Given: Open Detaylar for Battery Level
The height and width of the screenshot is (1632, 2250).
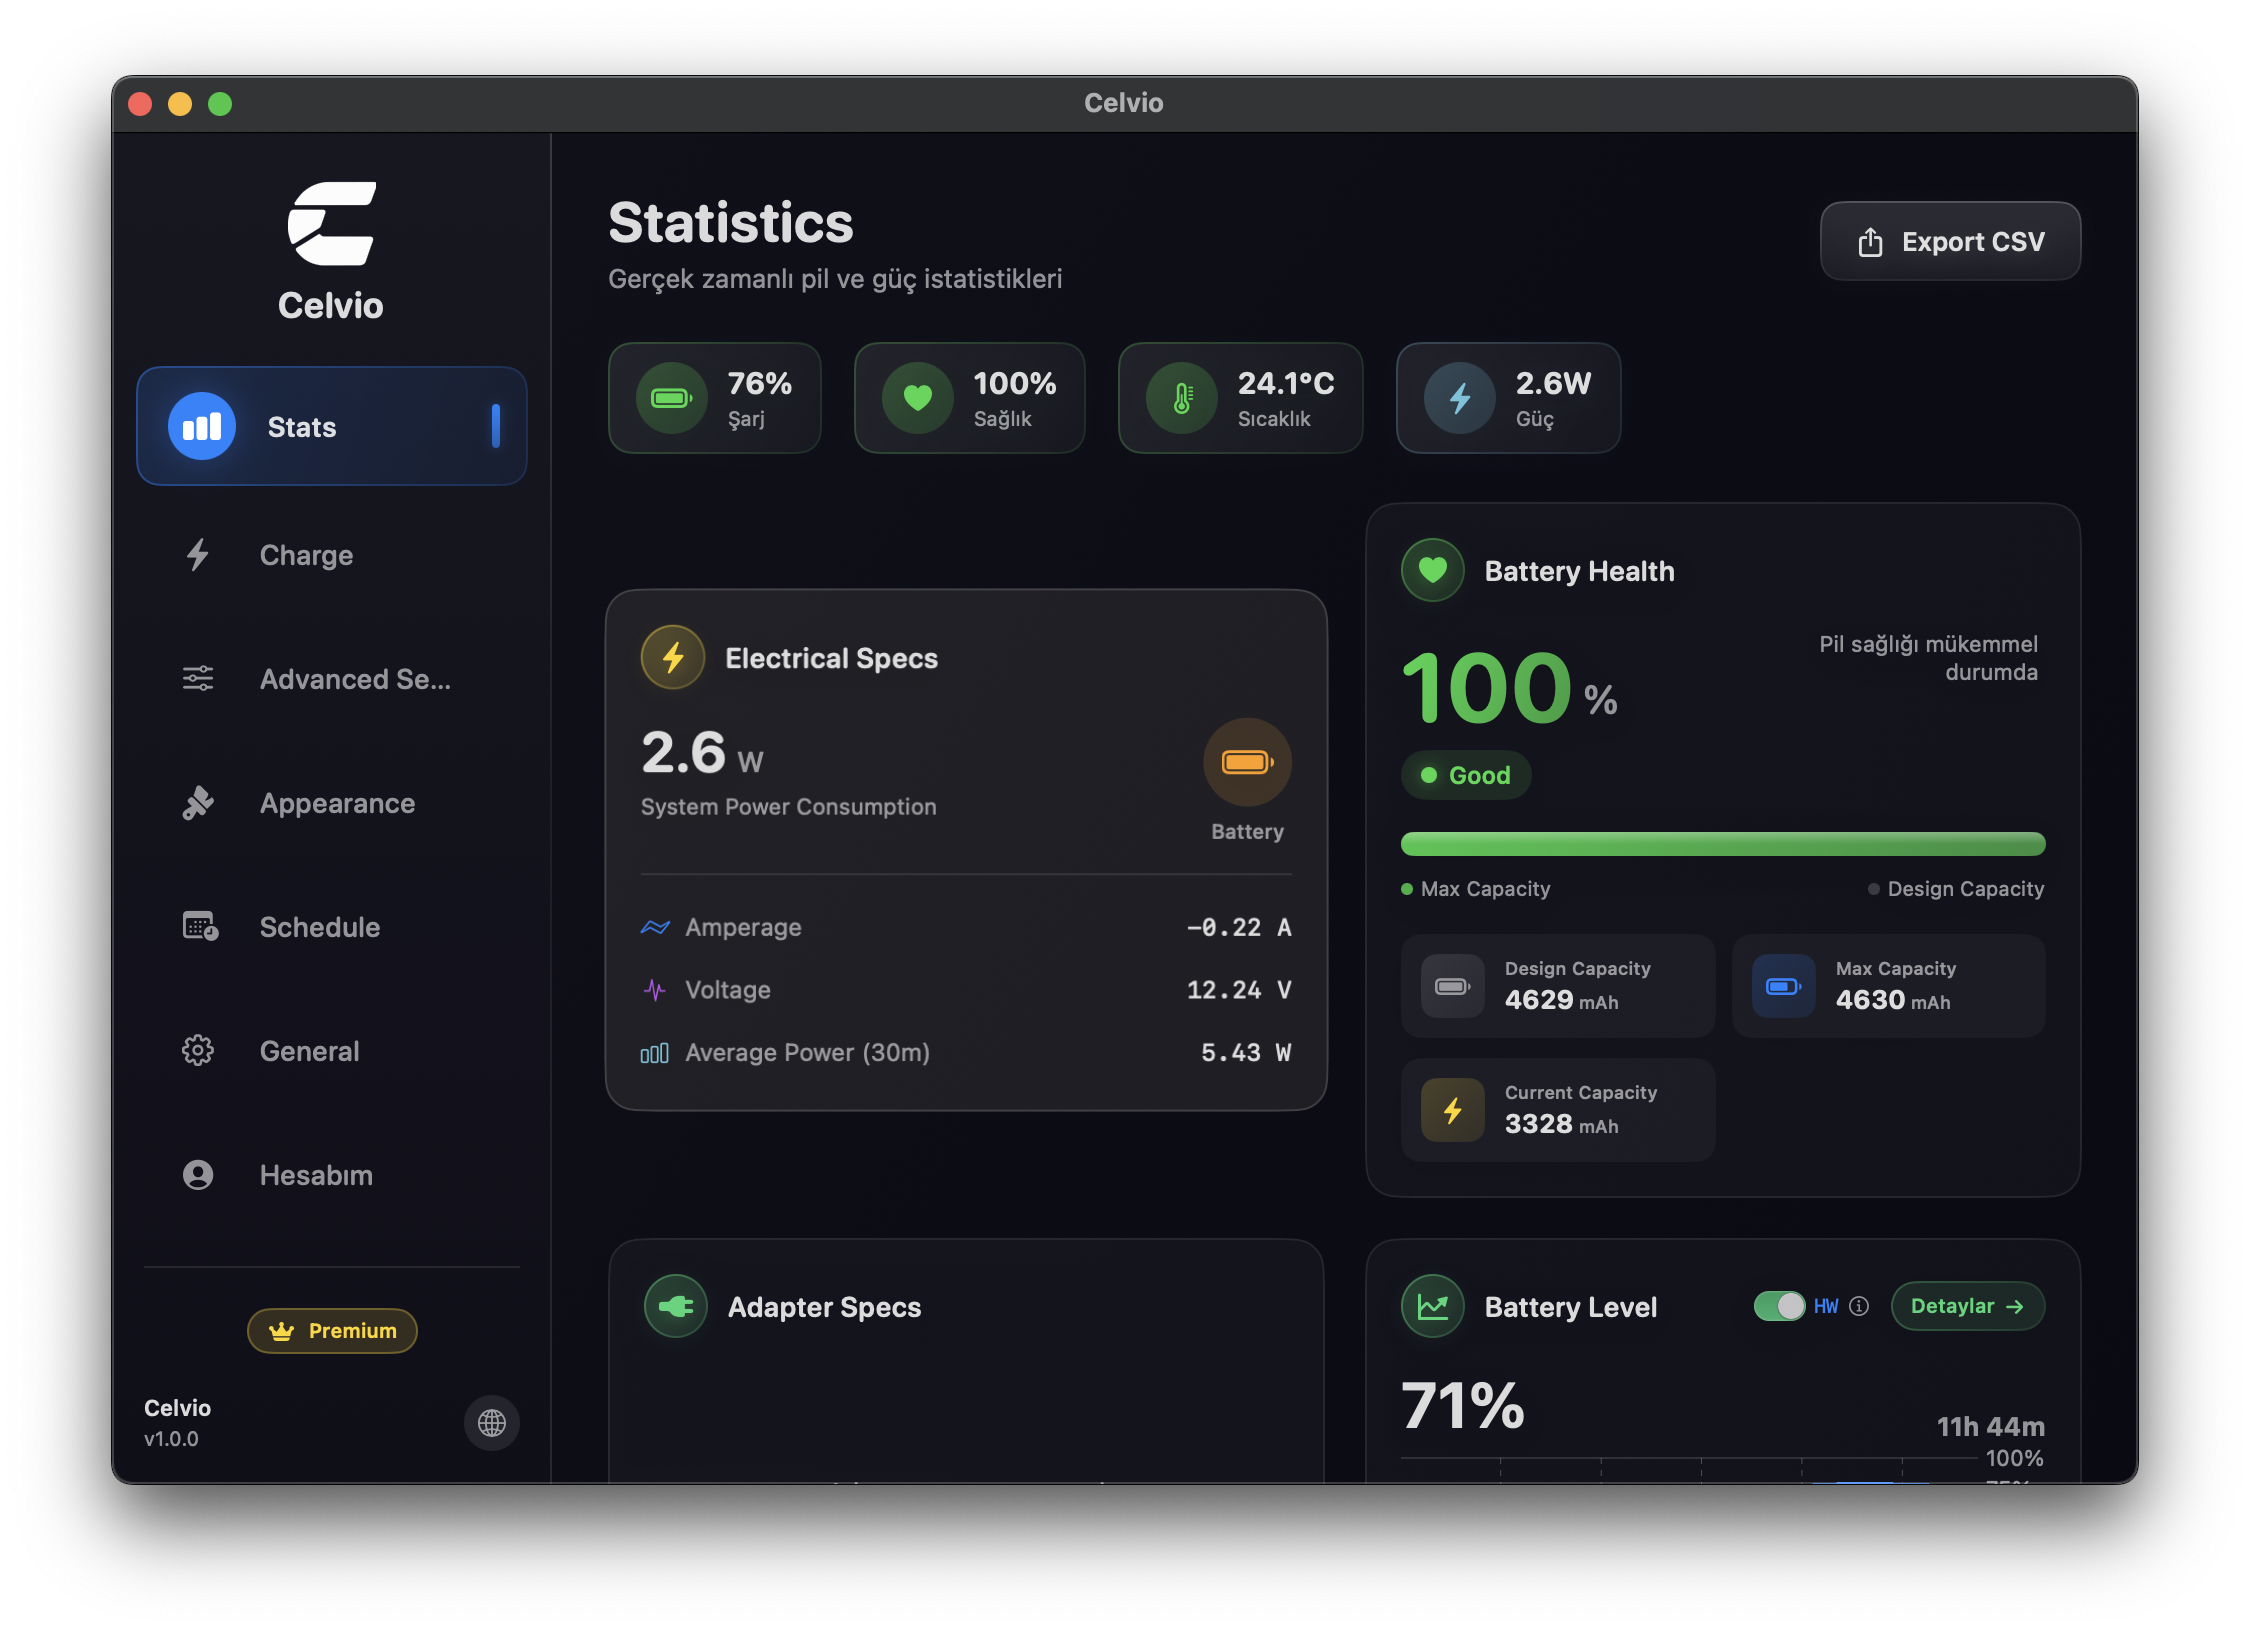Looking at the screenshot, I should tap(1967, 1306).
